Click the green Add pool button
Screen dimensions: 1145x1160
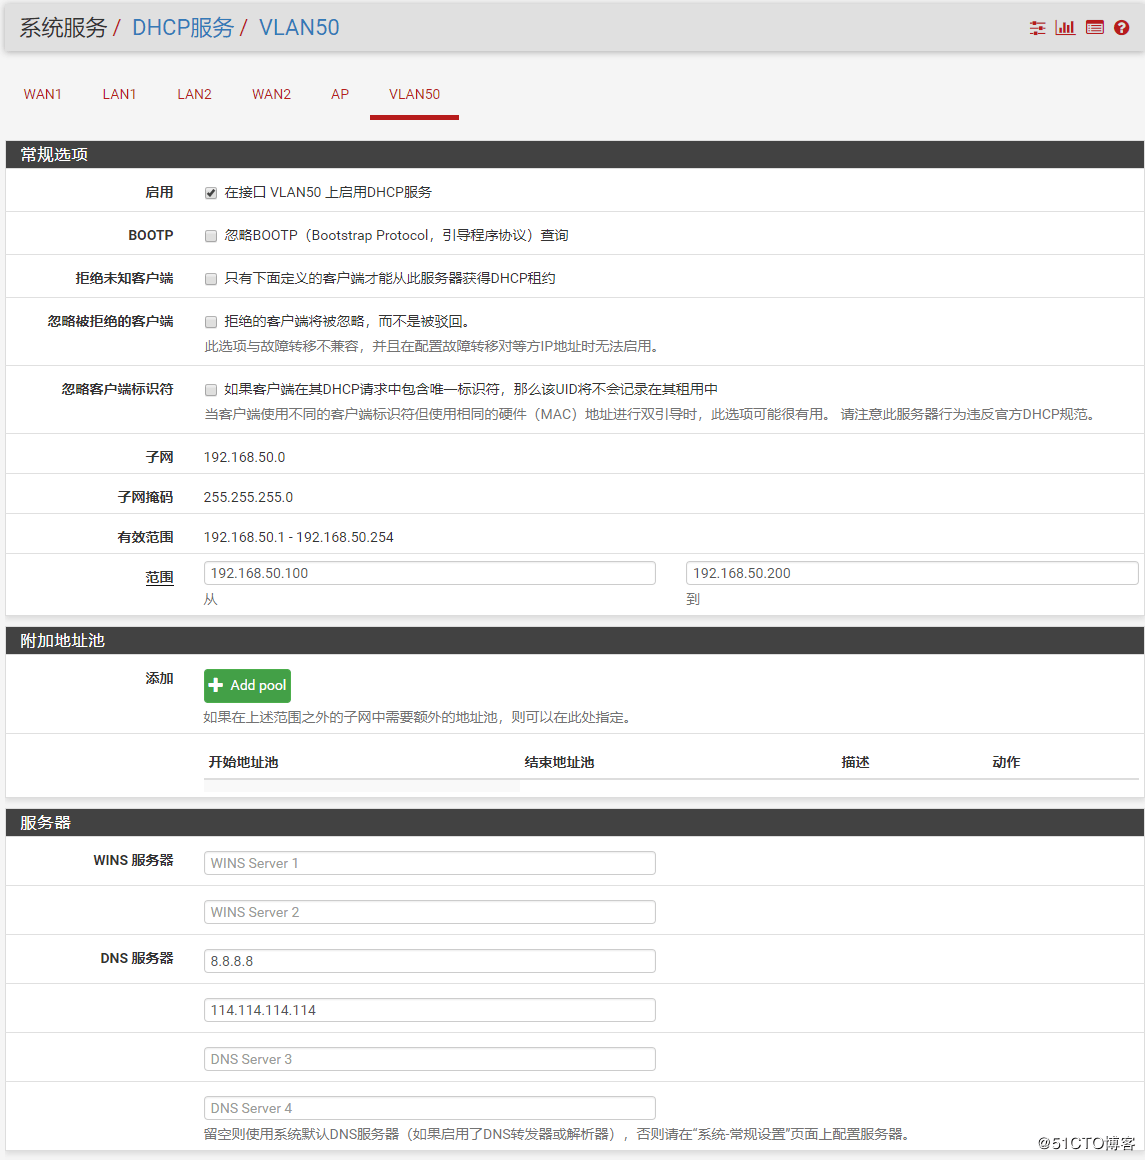[247, 685]
